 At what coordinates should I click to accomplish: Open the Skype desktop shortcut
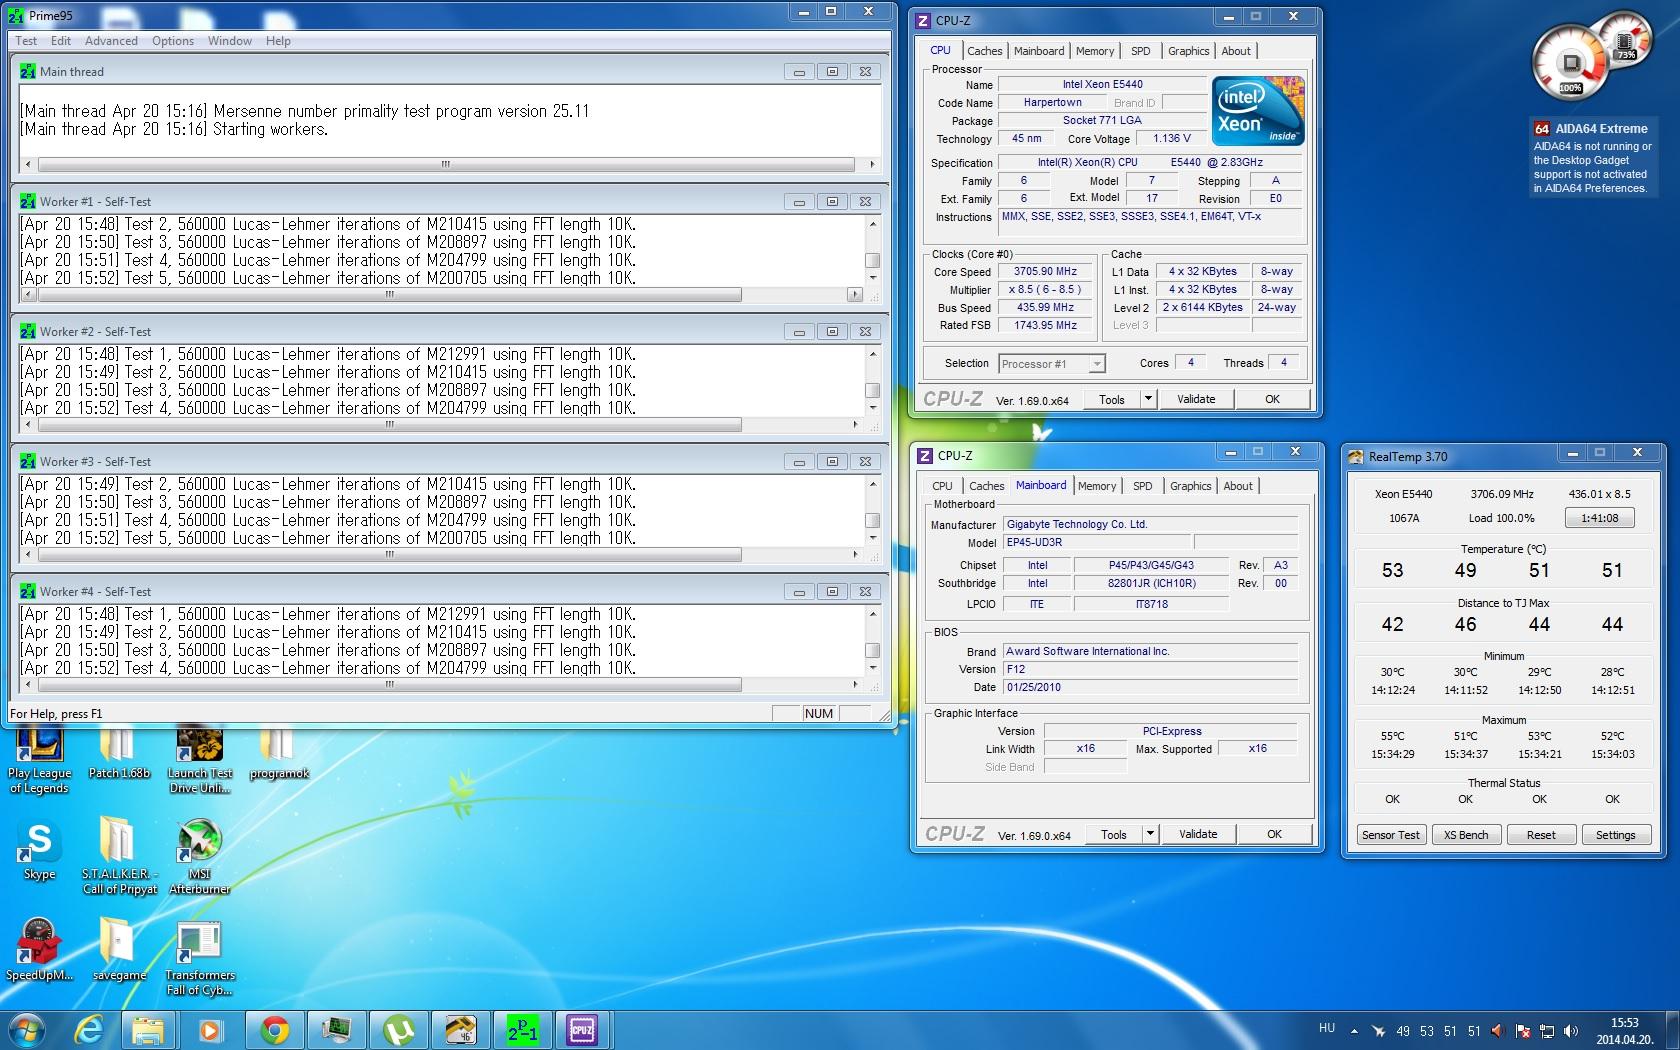click(39, 850)
